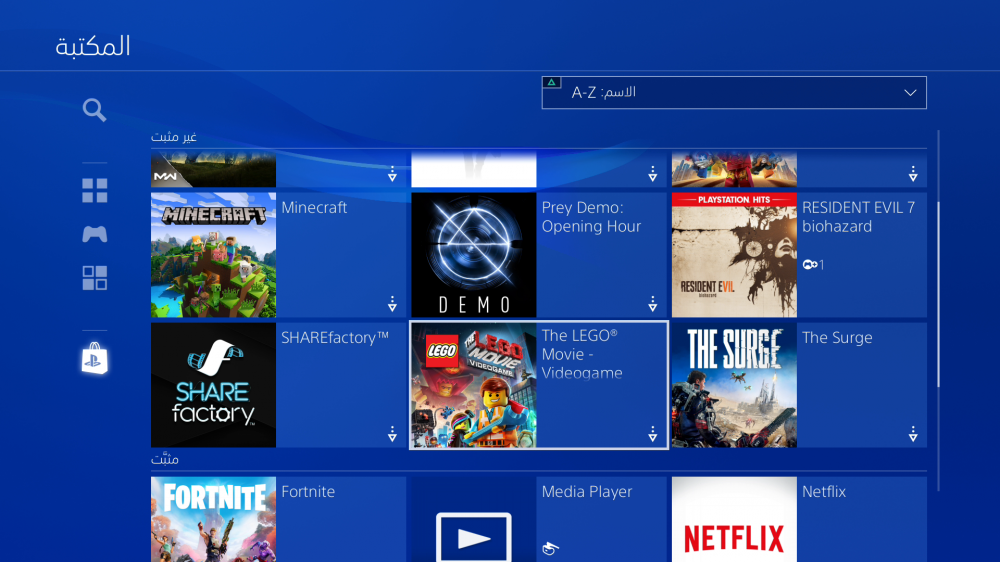The width and height of the screenshot is (1000, 562).
Task: Click the المكتبة library page heading
Action: click(92, 47)
